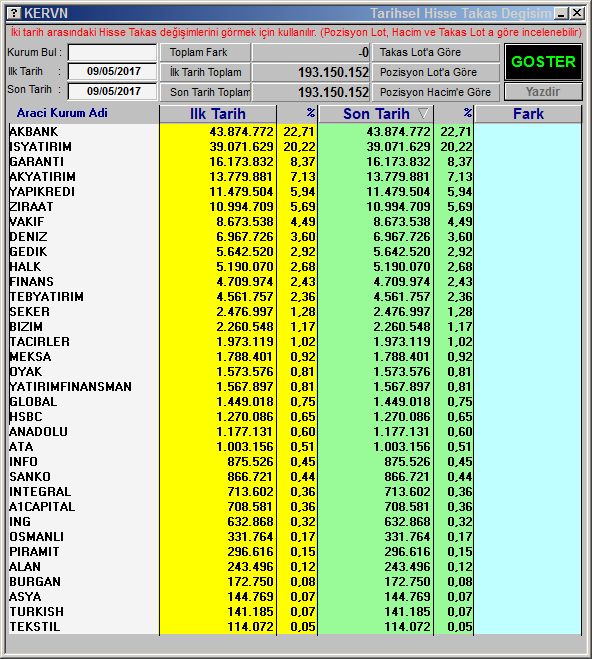The image size is (592, 659).
Task: Select the ALAN row
Action: 295,567
